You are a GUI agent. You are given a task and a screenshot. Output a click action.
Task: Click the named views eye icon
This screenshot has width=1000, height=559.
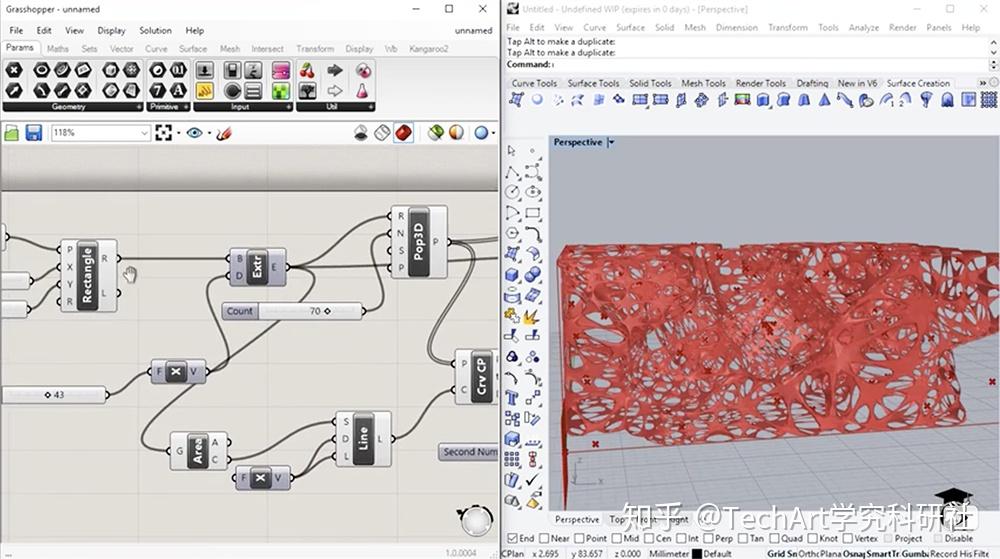coord(195,133)
